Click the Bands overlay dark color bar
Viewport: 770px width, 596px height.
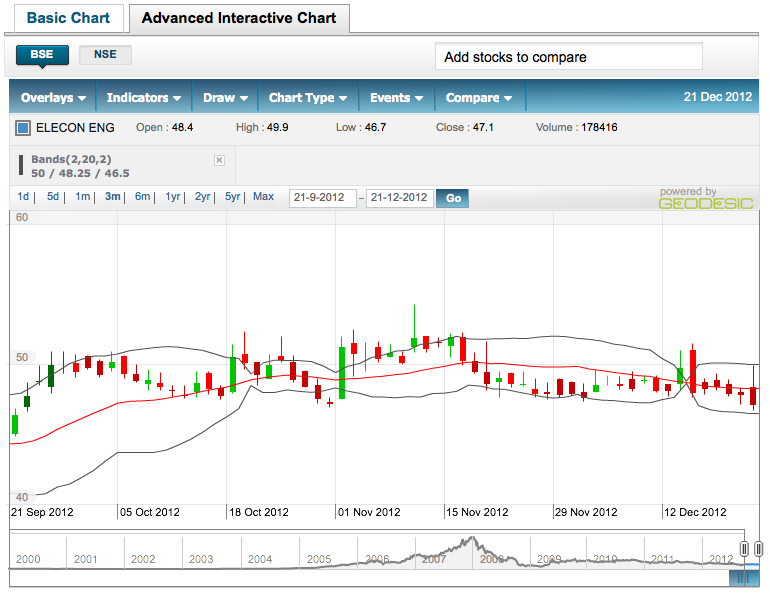tap(21, 165)
